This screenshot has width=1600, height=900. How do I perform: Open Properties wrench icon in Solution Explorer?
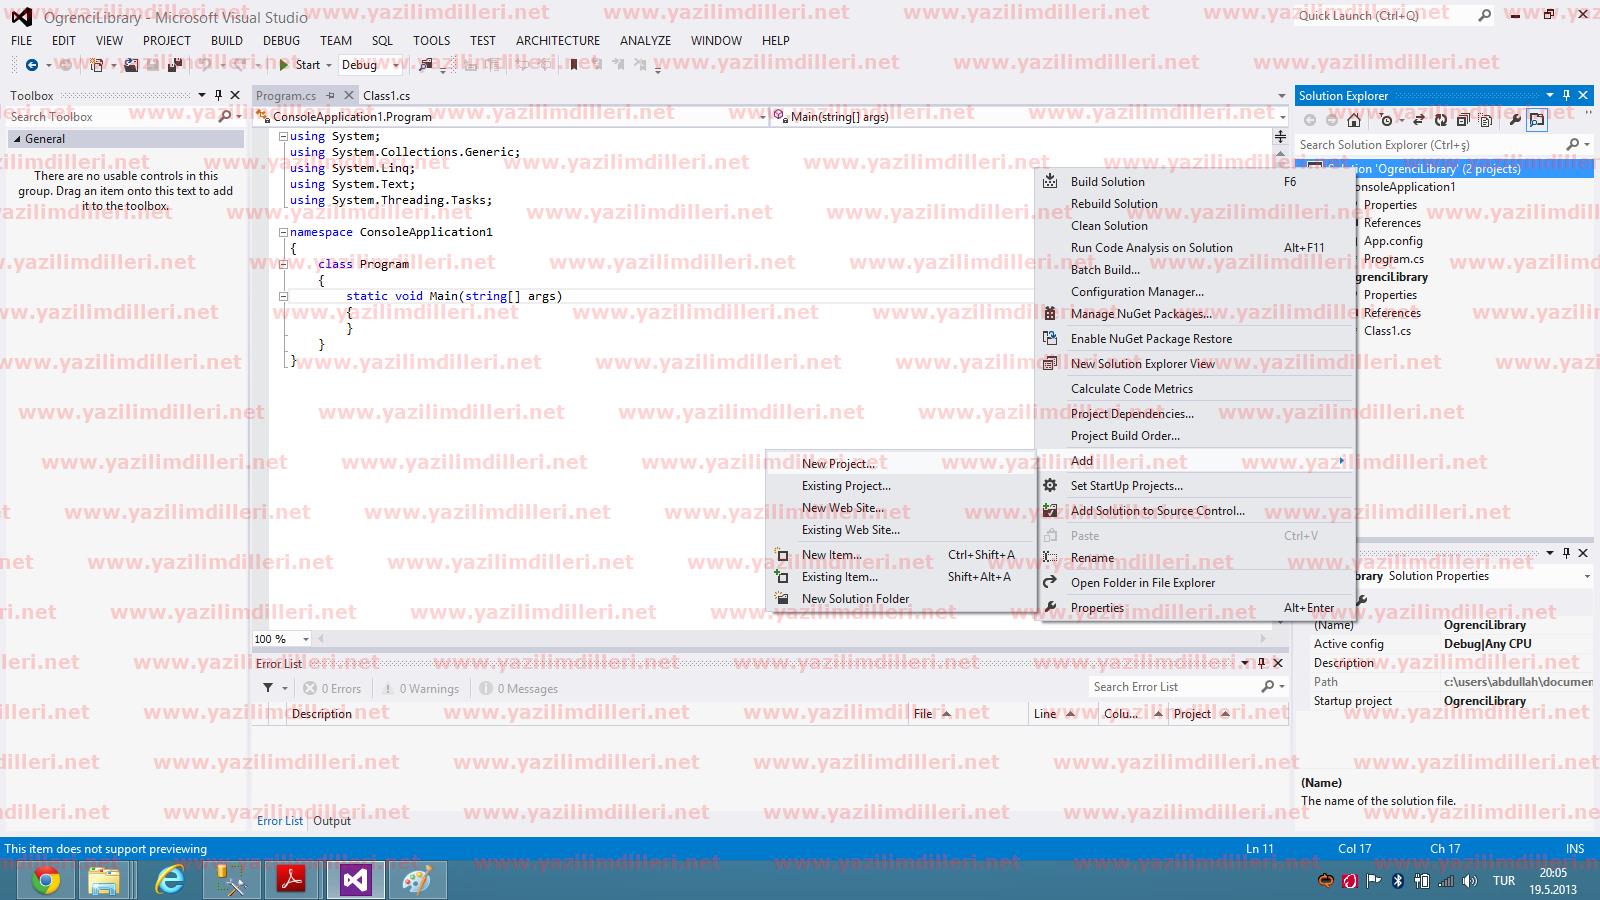[1515, 120]
